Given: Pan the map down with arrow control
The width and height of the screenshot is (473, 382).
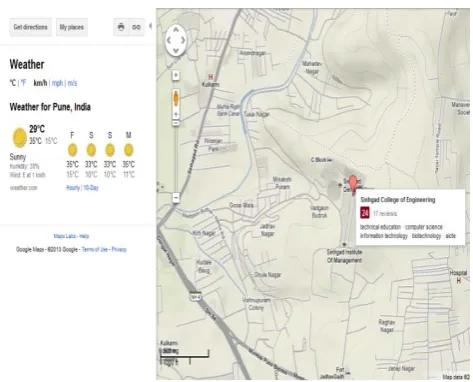Looking at the screenshot, I should click(176, 51).
